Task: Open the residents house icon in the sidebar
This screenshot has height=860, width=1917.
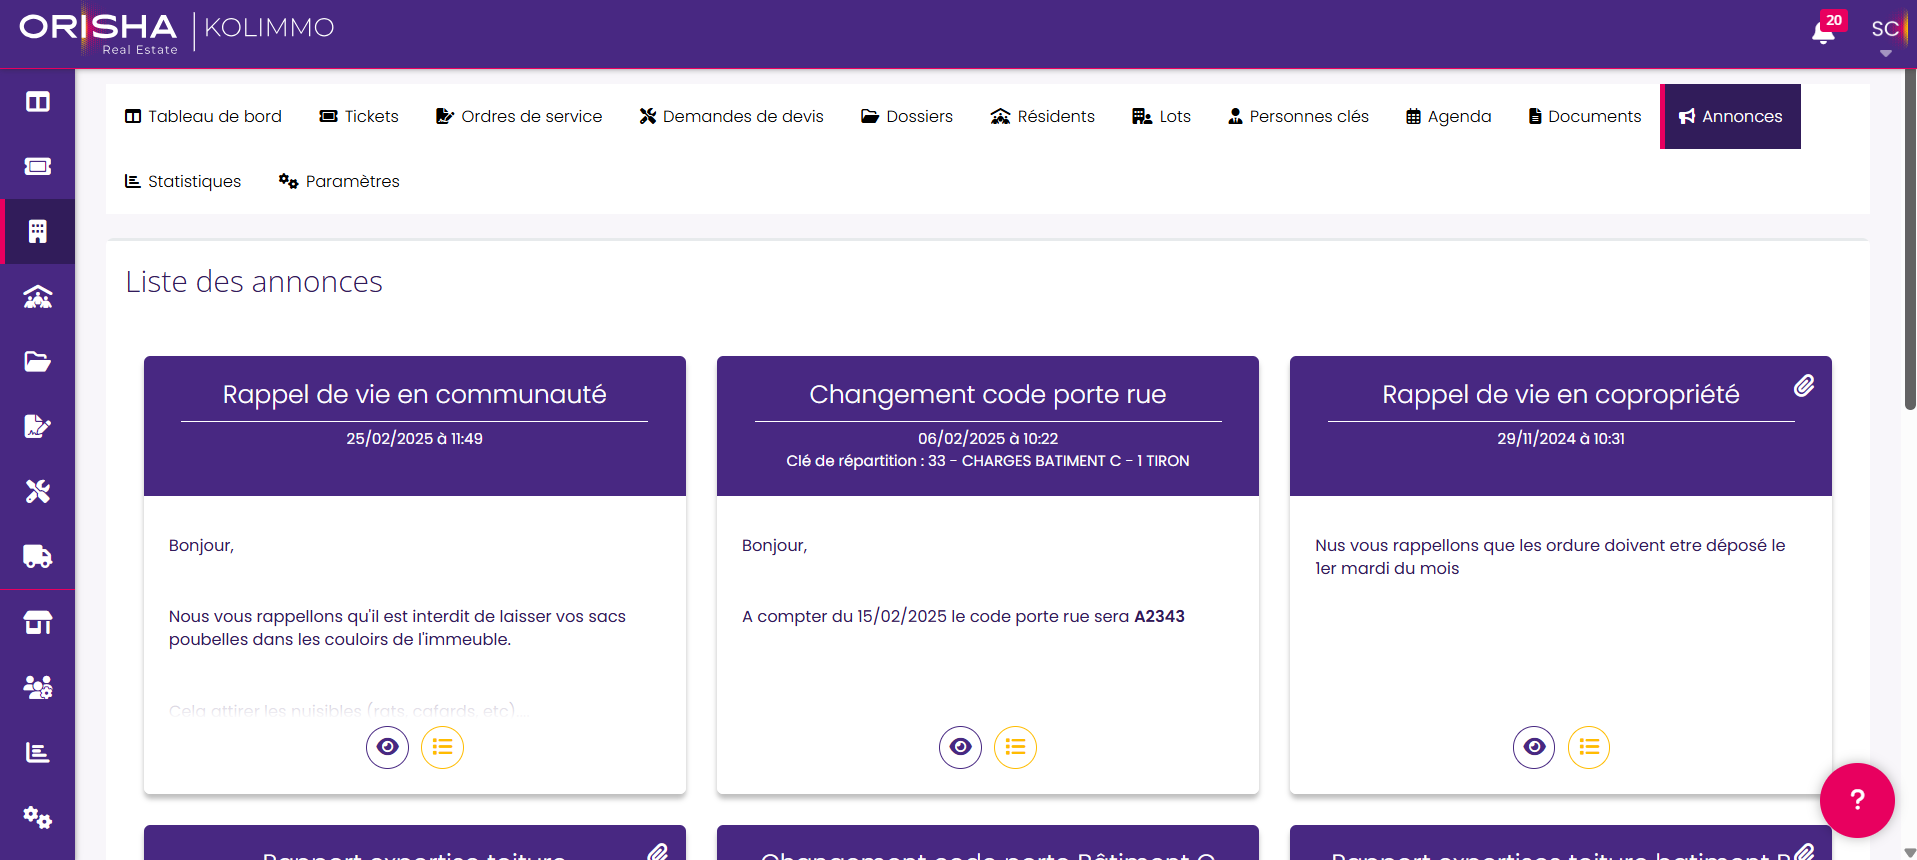Action: point(38,297)
